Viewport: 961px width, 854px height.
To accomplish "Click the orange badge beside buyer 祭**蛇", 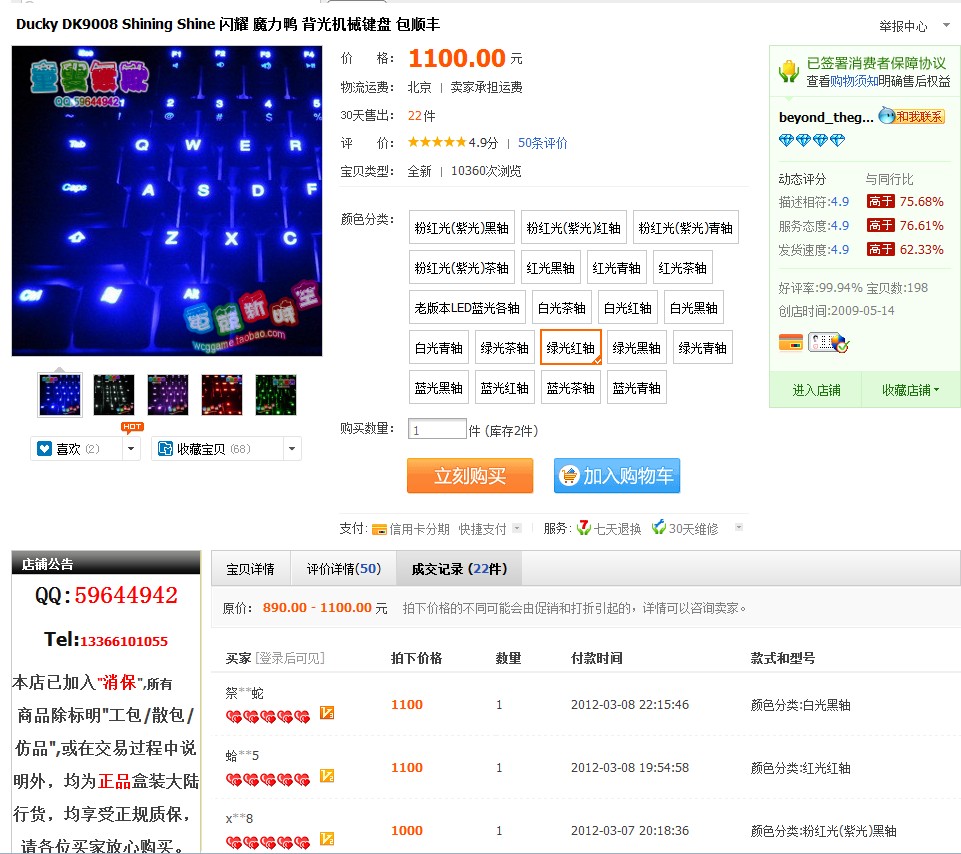I will point(327,713).
